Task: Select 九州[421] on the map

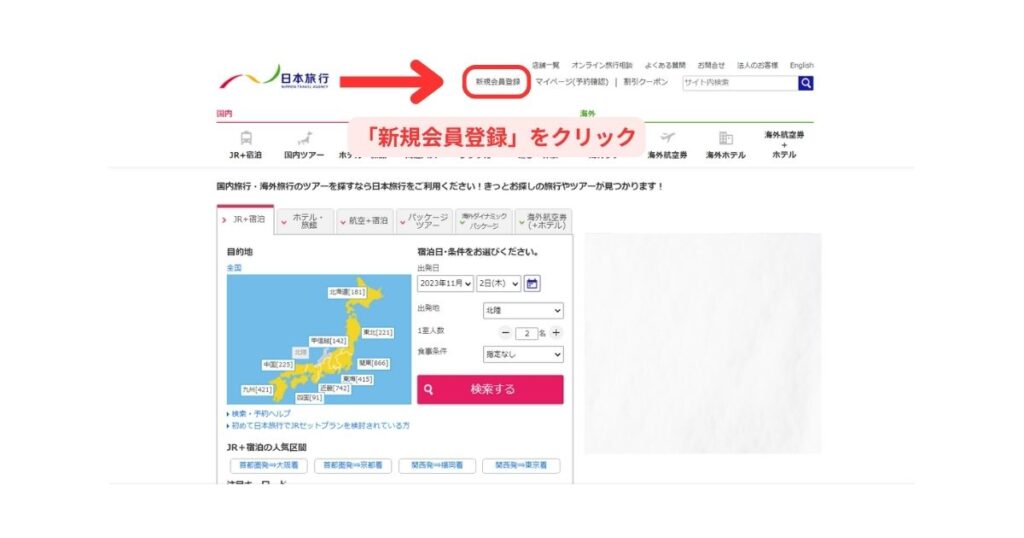Action: 257,389
